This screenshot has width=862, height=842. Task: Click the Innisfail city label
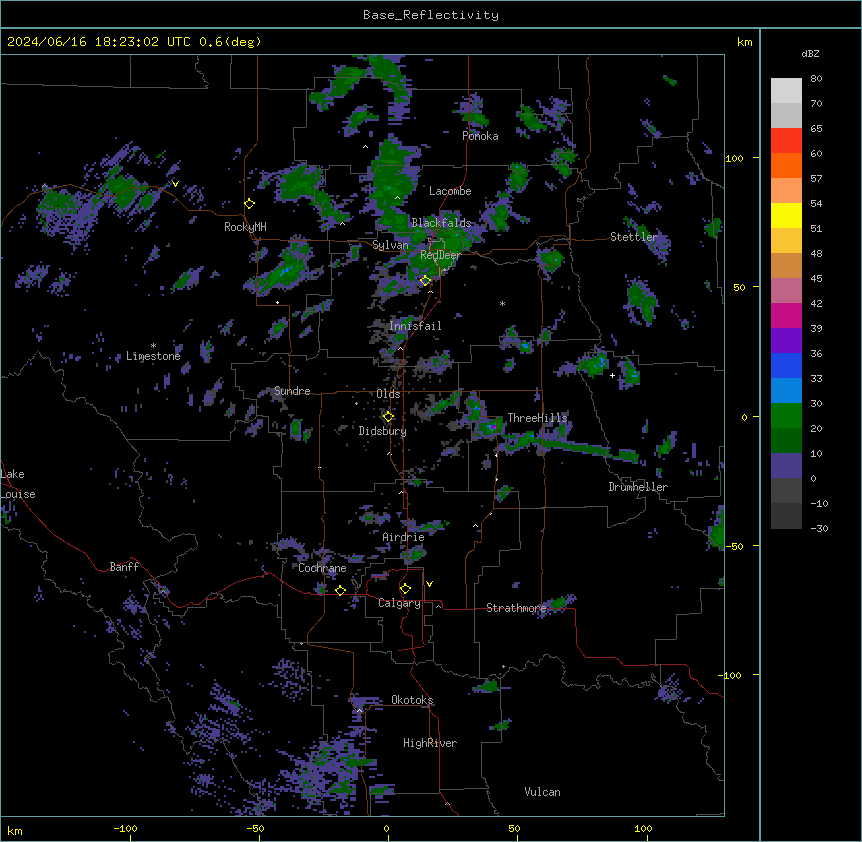415,326
